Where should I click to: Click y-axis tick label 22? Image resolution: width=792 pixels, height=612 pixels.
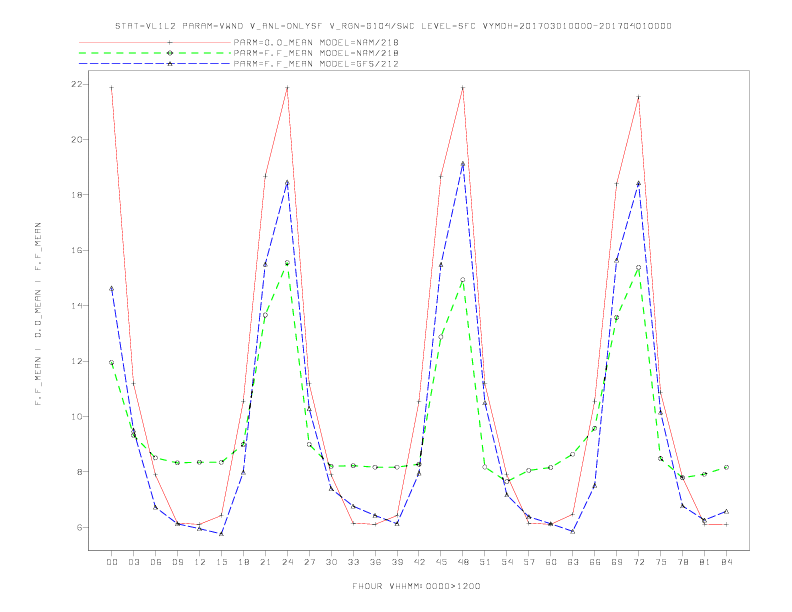(76, 84)
